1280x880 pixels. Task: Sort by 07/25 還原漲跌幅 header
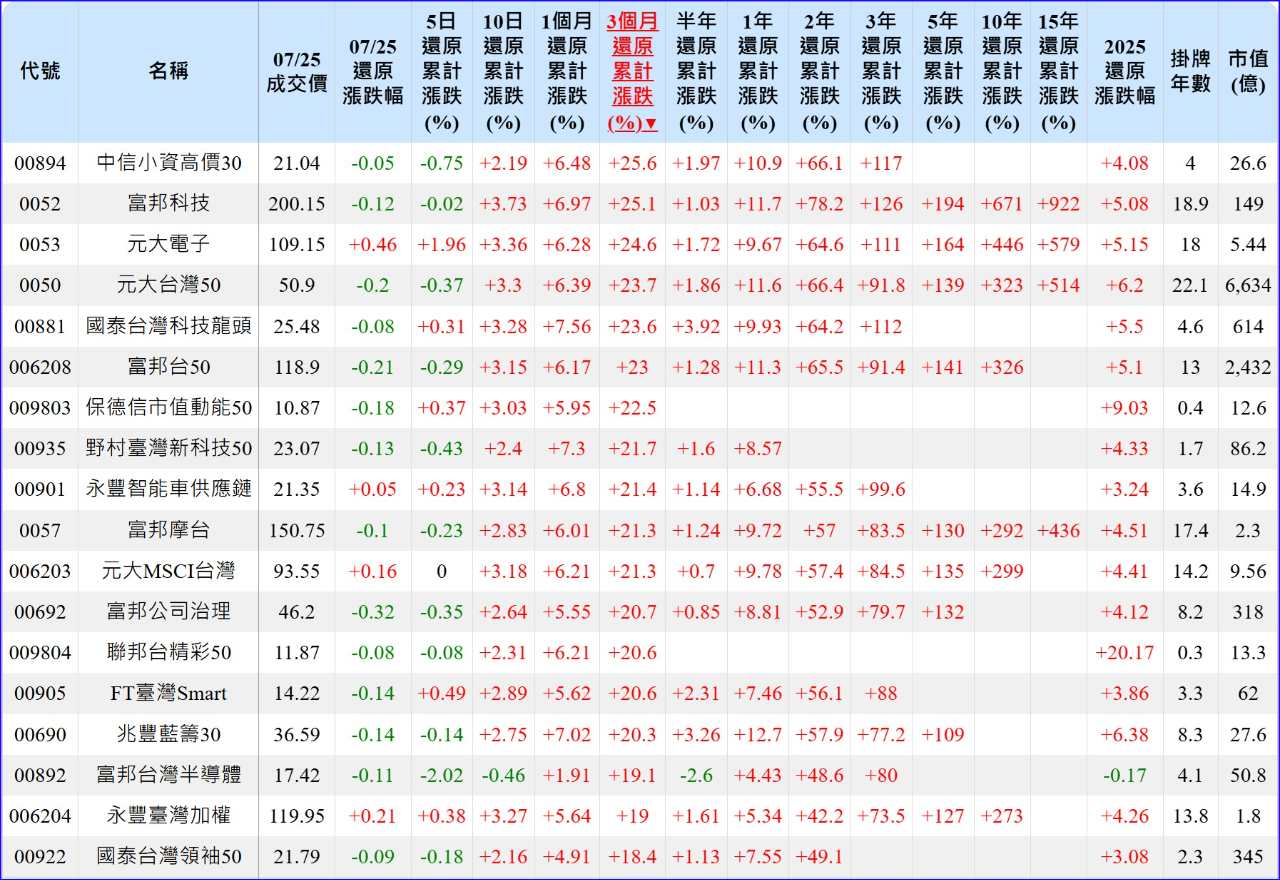pyautogui.click(x=373, y=72)
